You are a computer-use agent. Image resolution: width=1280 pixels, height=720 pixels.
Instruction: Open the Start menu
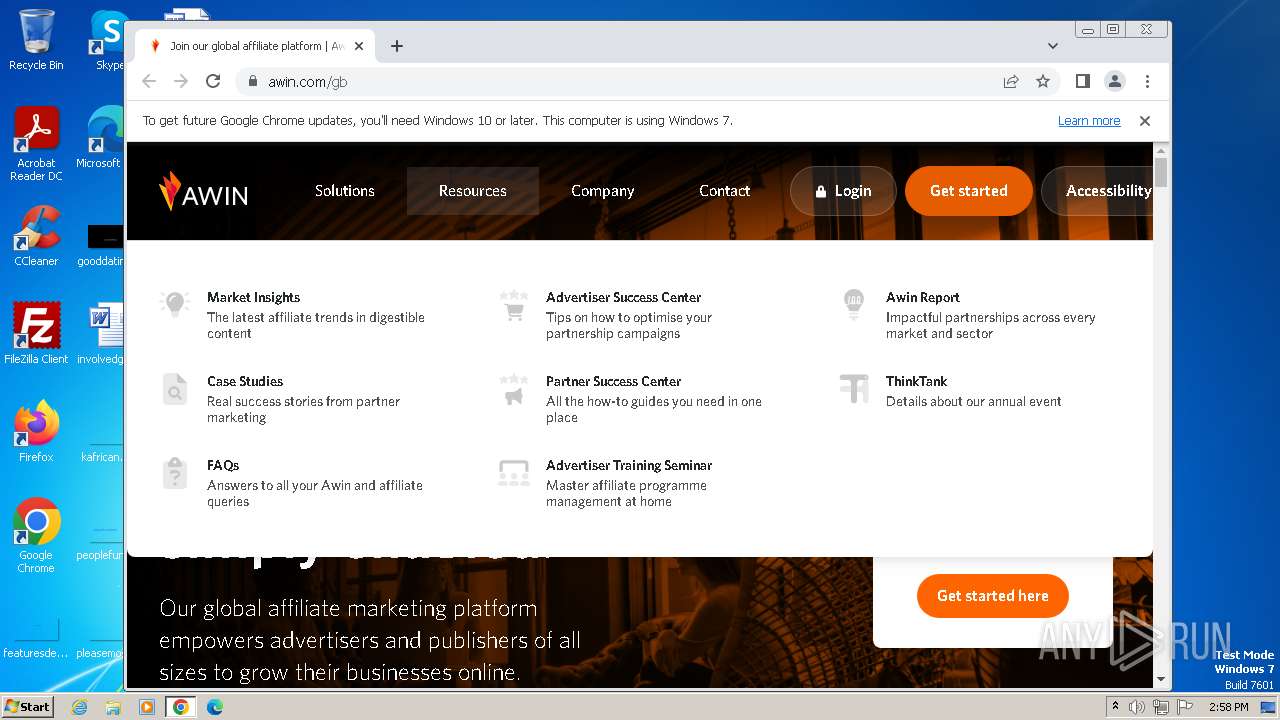coord(28,707)
